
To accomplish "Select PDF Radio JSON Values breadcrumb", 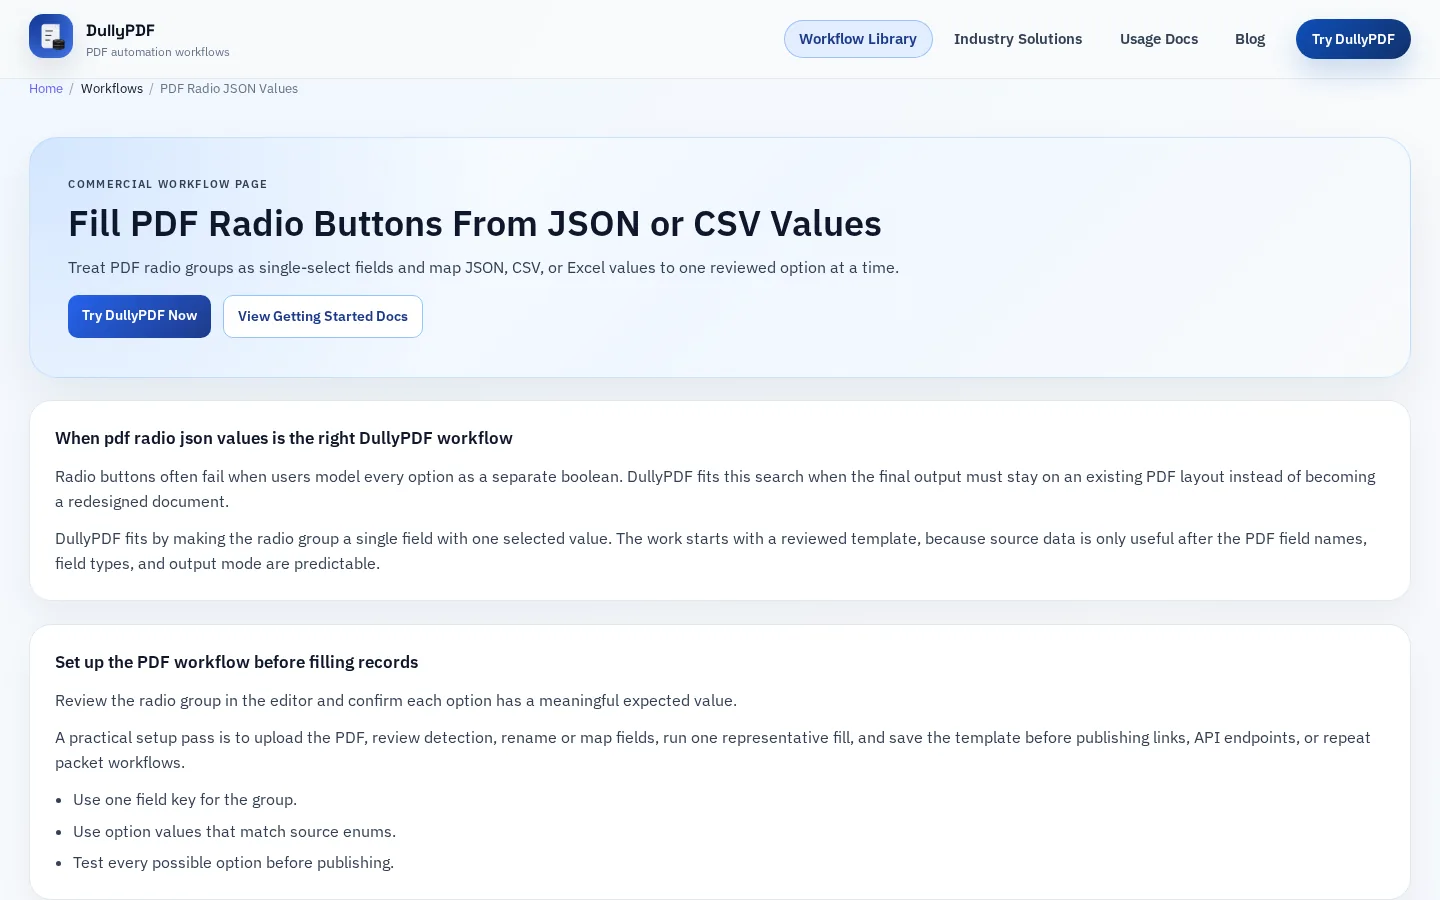I will tap(229, 89).
